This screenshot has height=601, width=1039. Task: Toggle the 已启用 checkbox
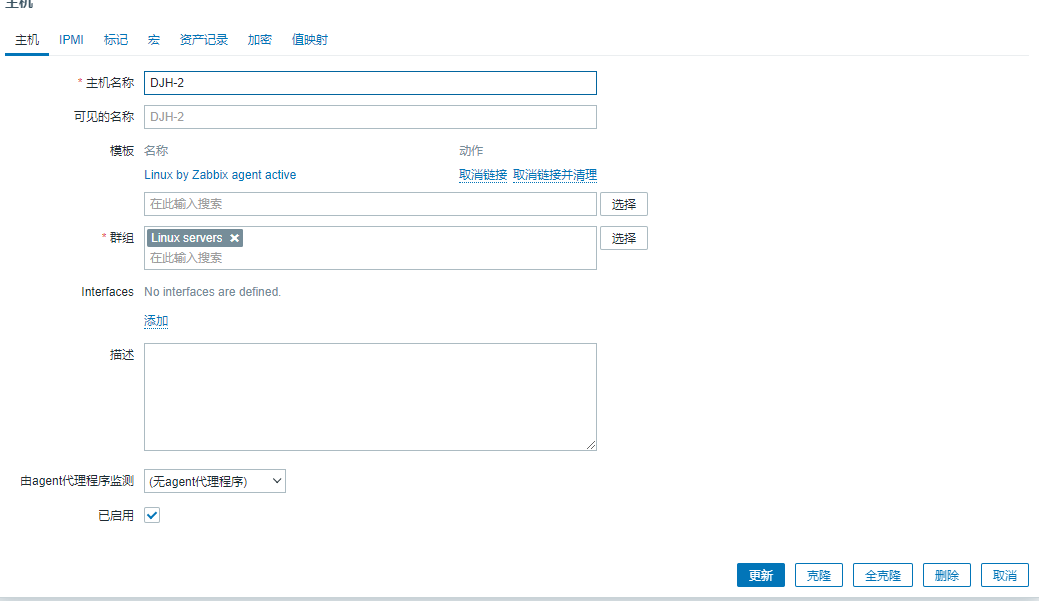[152, 515]
